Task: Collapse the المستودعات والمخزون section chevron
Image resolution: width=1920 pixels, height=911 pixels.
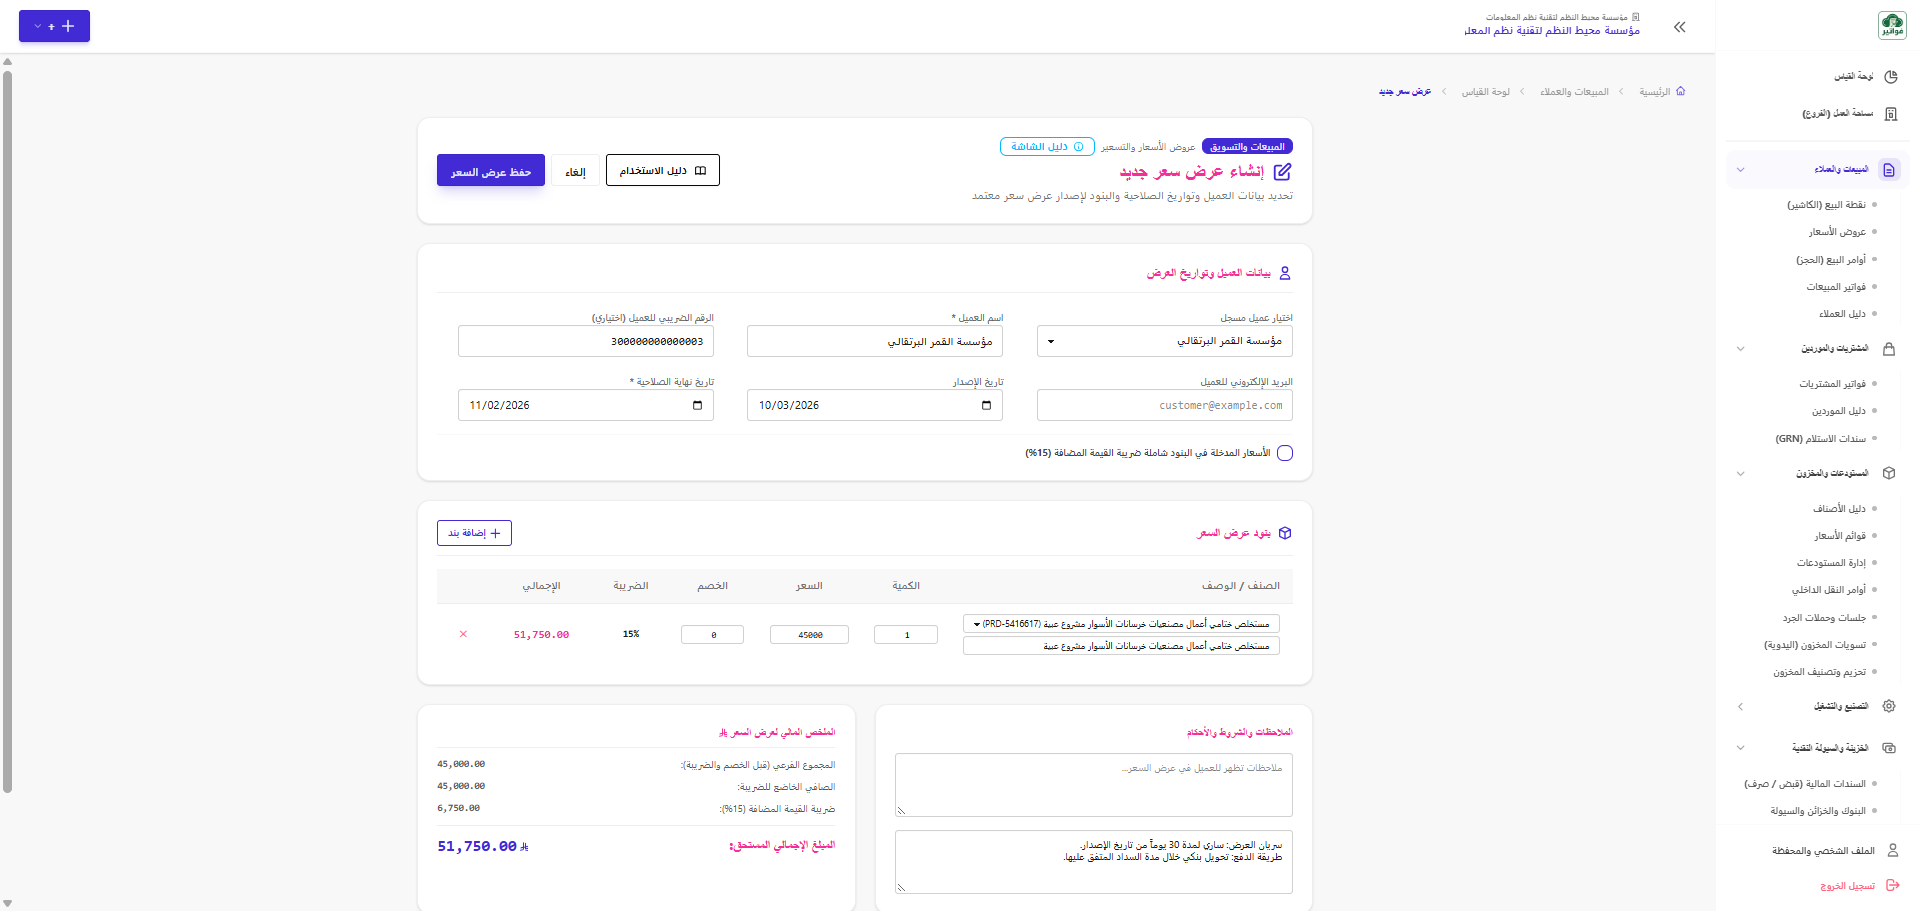Action: coord(1740,473)
